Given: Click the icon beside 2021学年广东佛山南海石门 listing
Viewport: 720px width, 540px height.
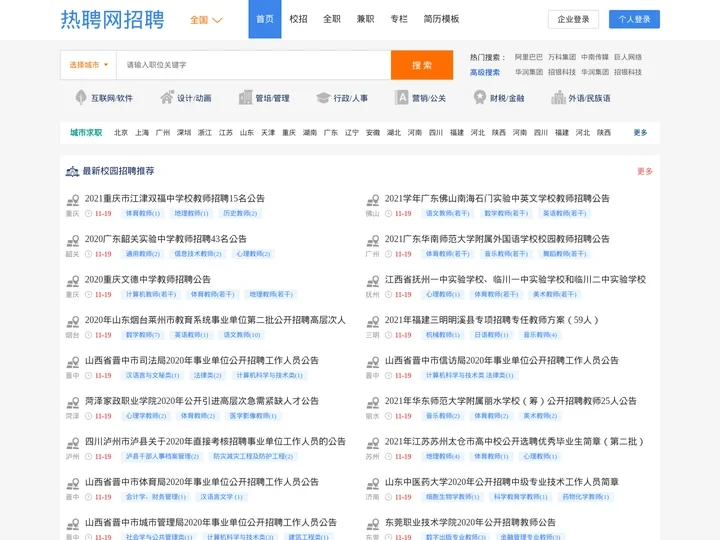Looking at the screenshot, I should (373, 200).
